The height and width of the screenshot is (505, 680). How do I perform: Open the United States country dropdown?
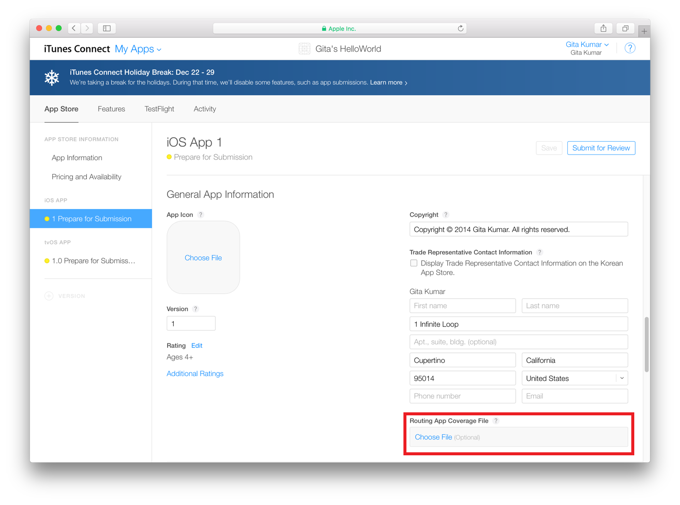click(x=575, y=378)
